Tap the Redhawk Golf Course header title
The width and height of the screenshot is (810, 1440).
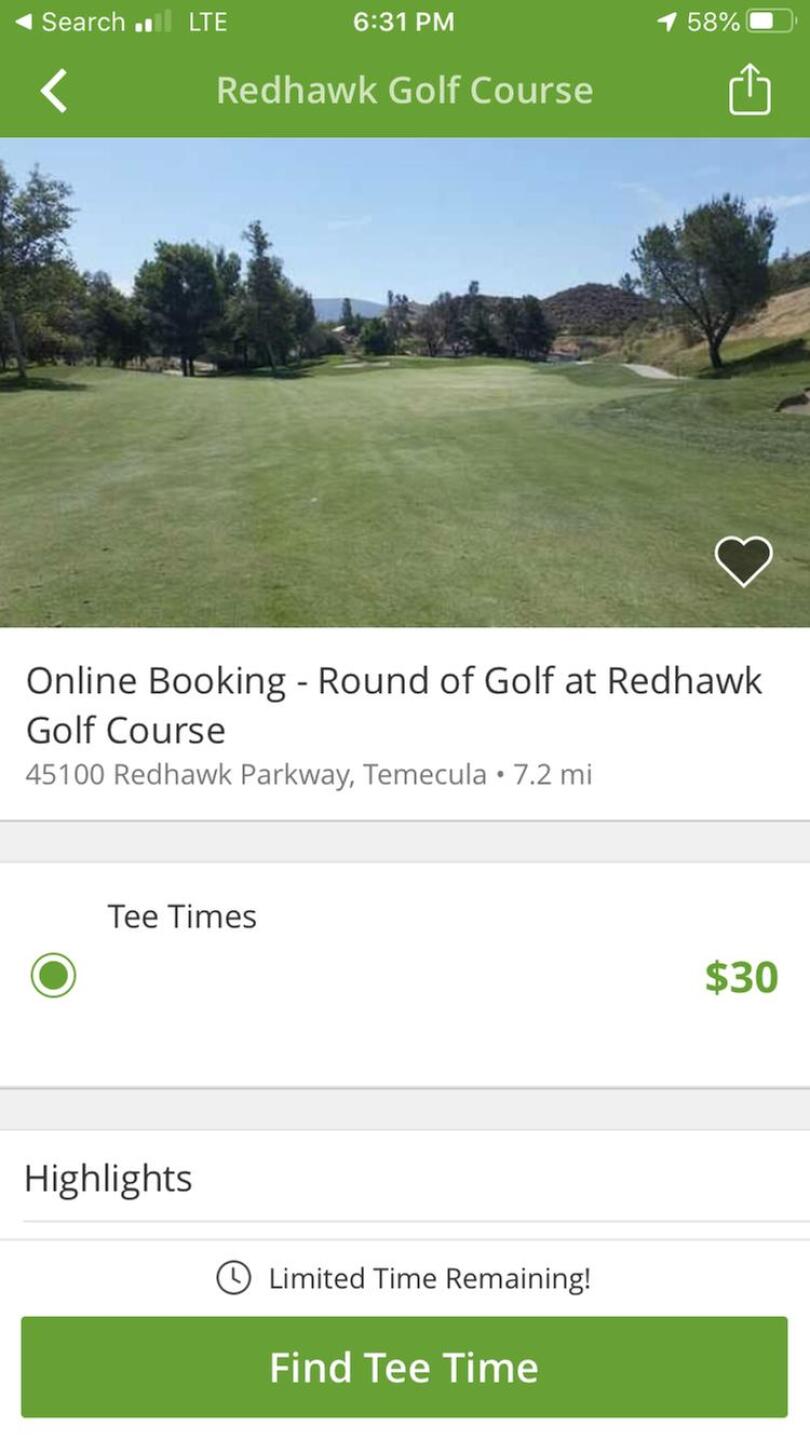pyautogui.click(x=404, y=90)
